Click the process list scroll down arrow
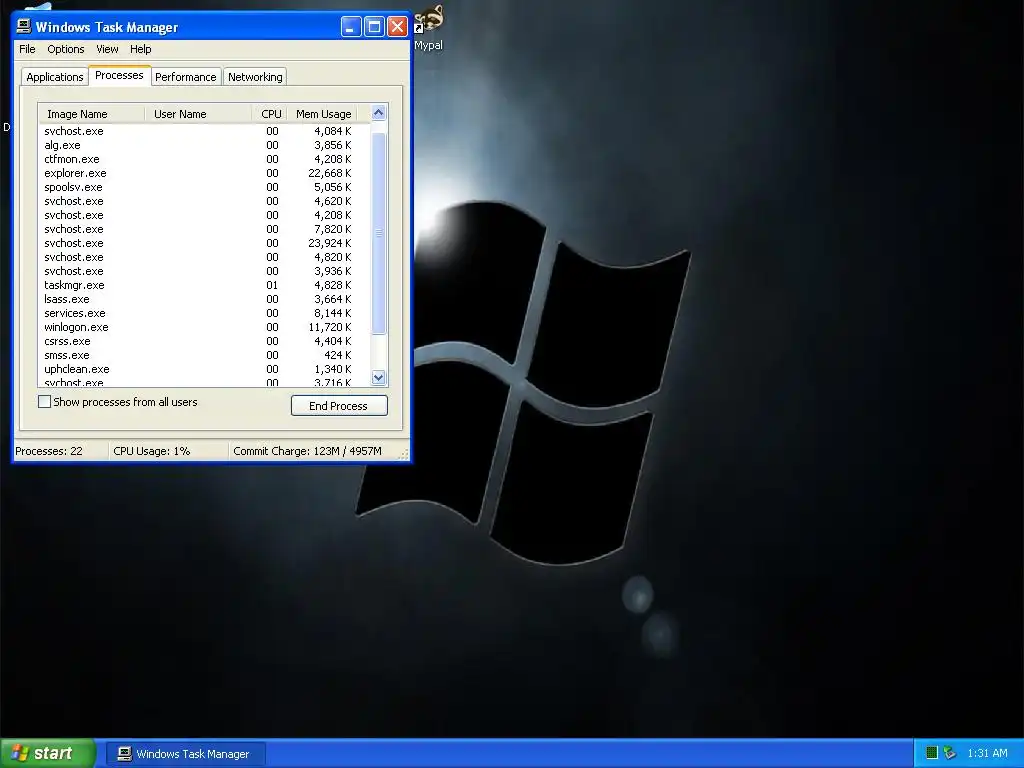 pyautogui.click(x=378, y=377)
